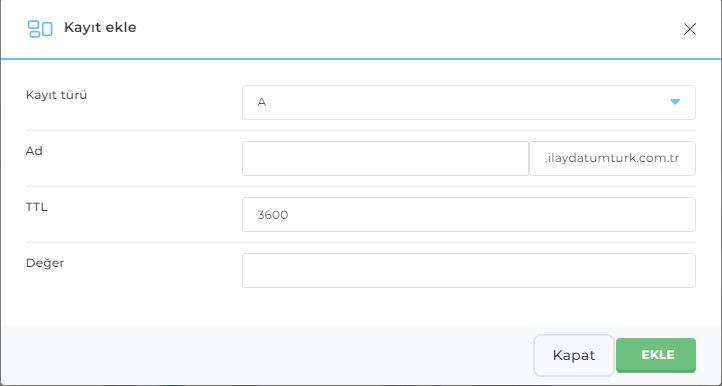
Task: Click the blue dropdown arrow for record type
Action: tap(675, 102)
